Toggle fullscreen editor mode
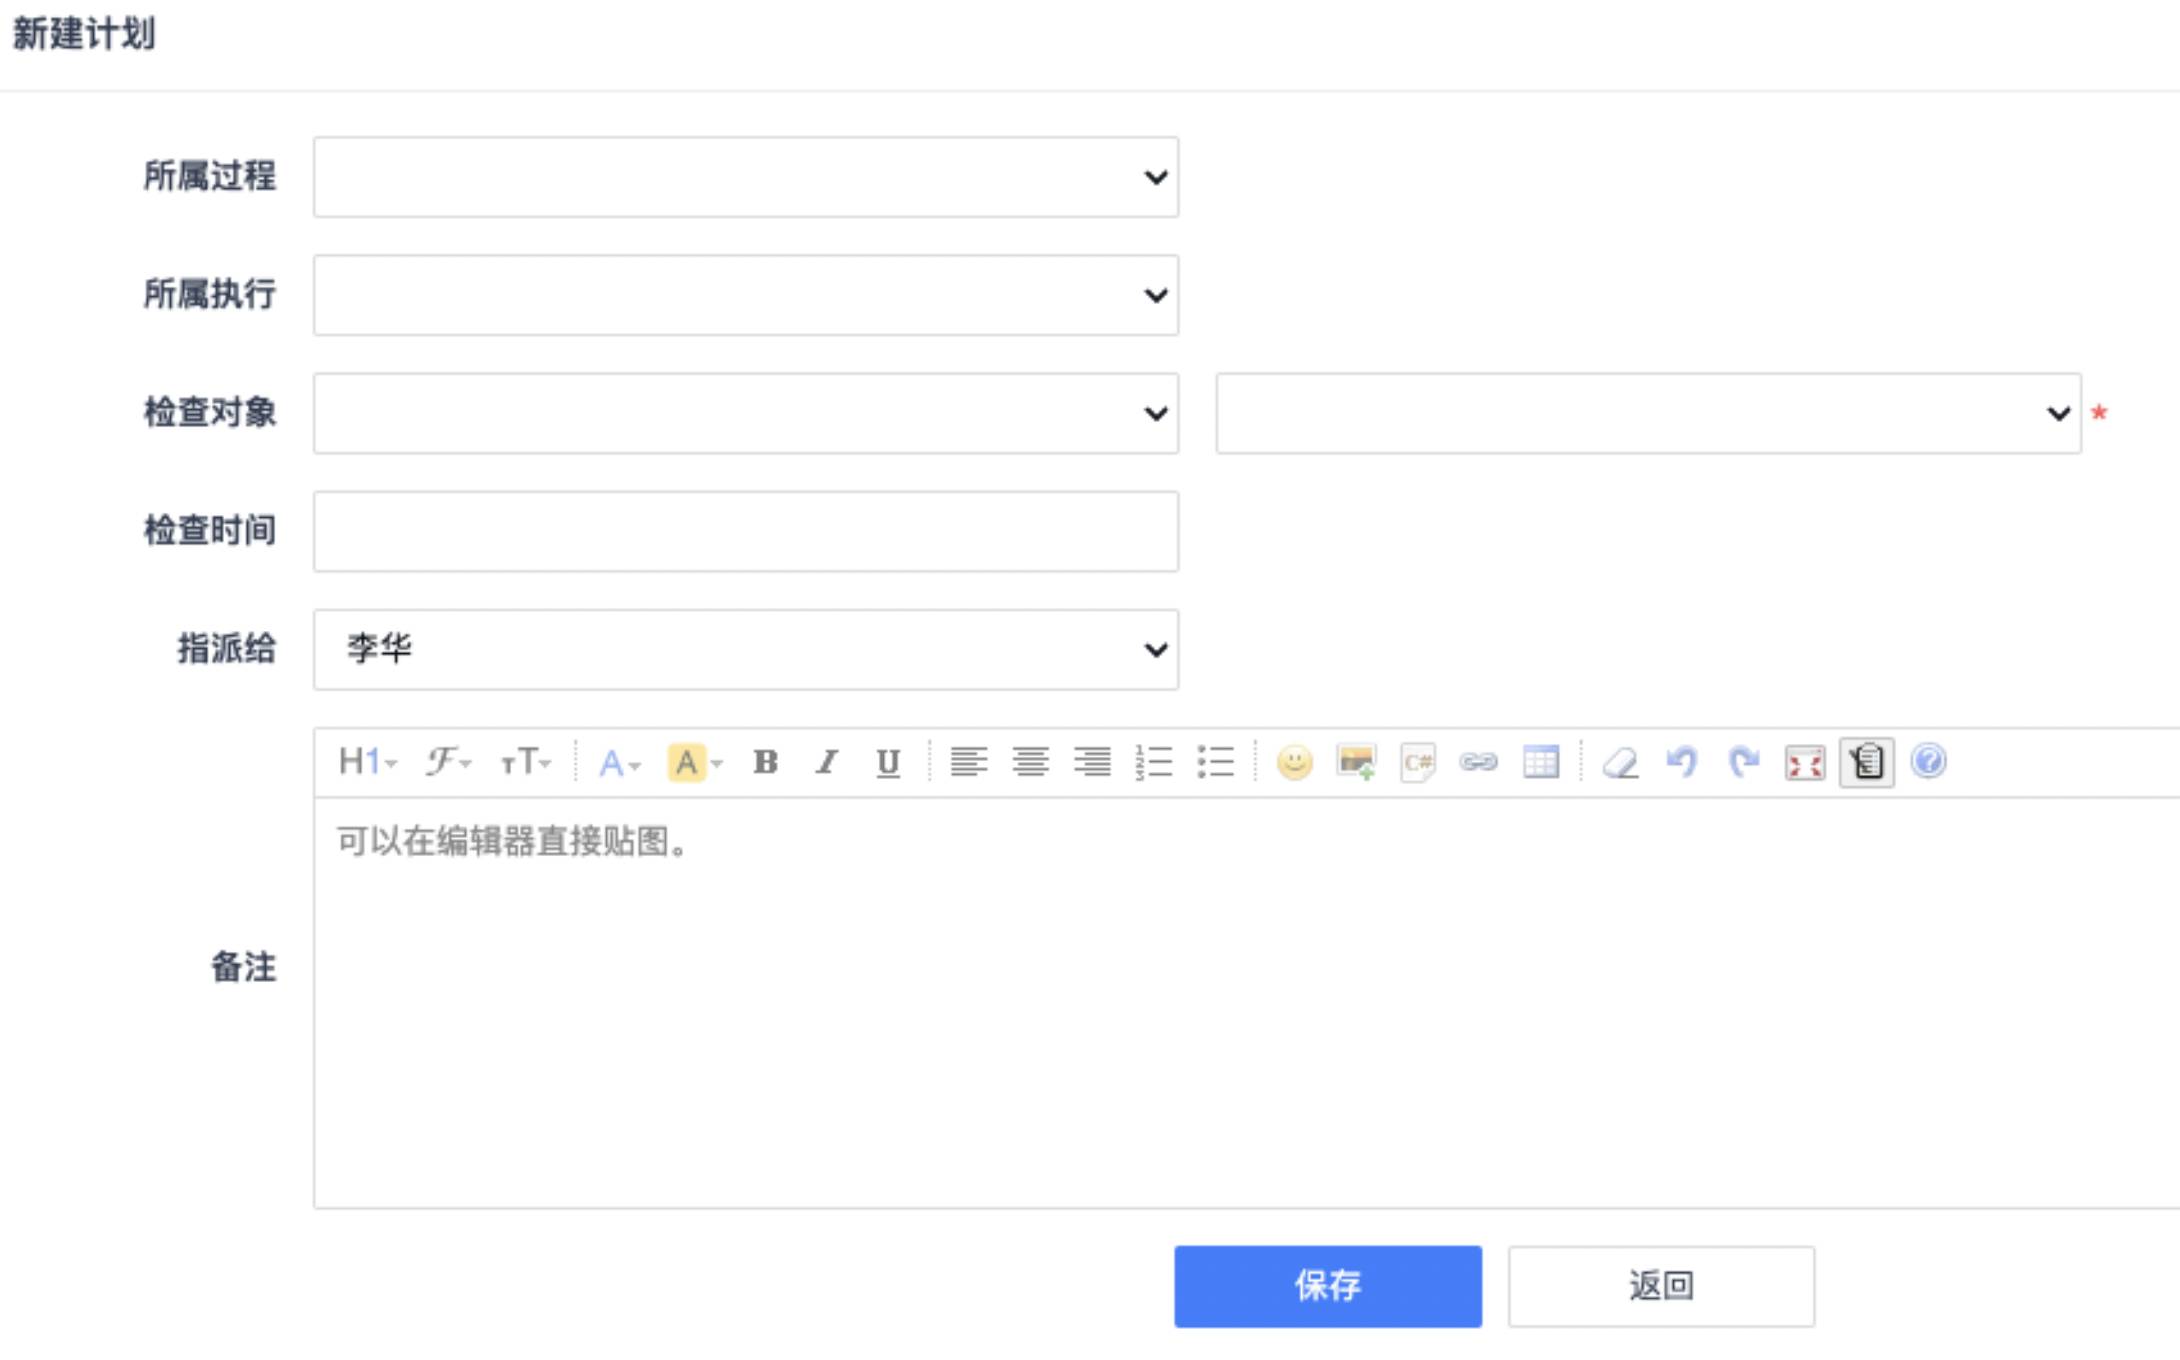This screenshot has width=2180, height=1360. point(1804,763)
